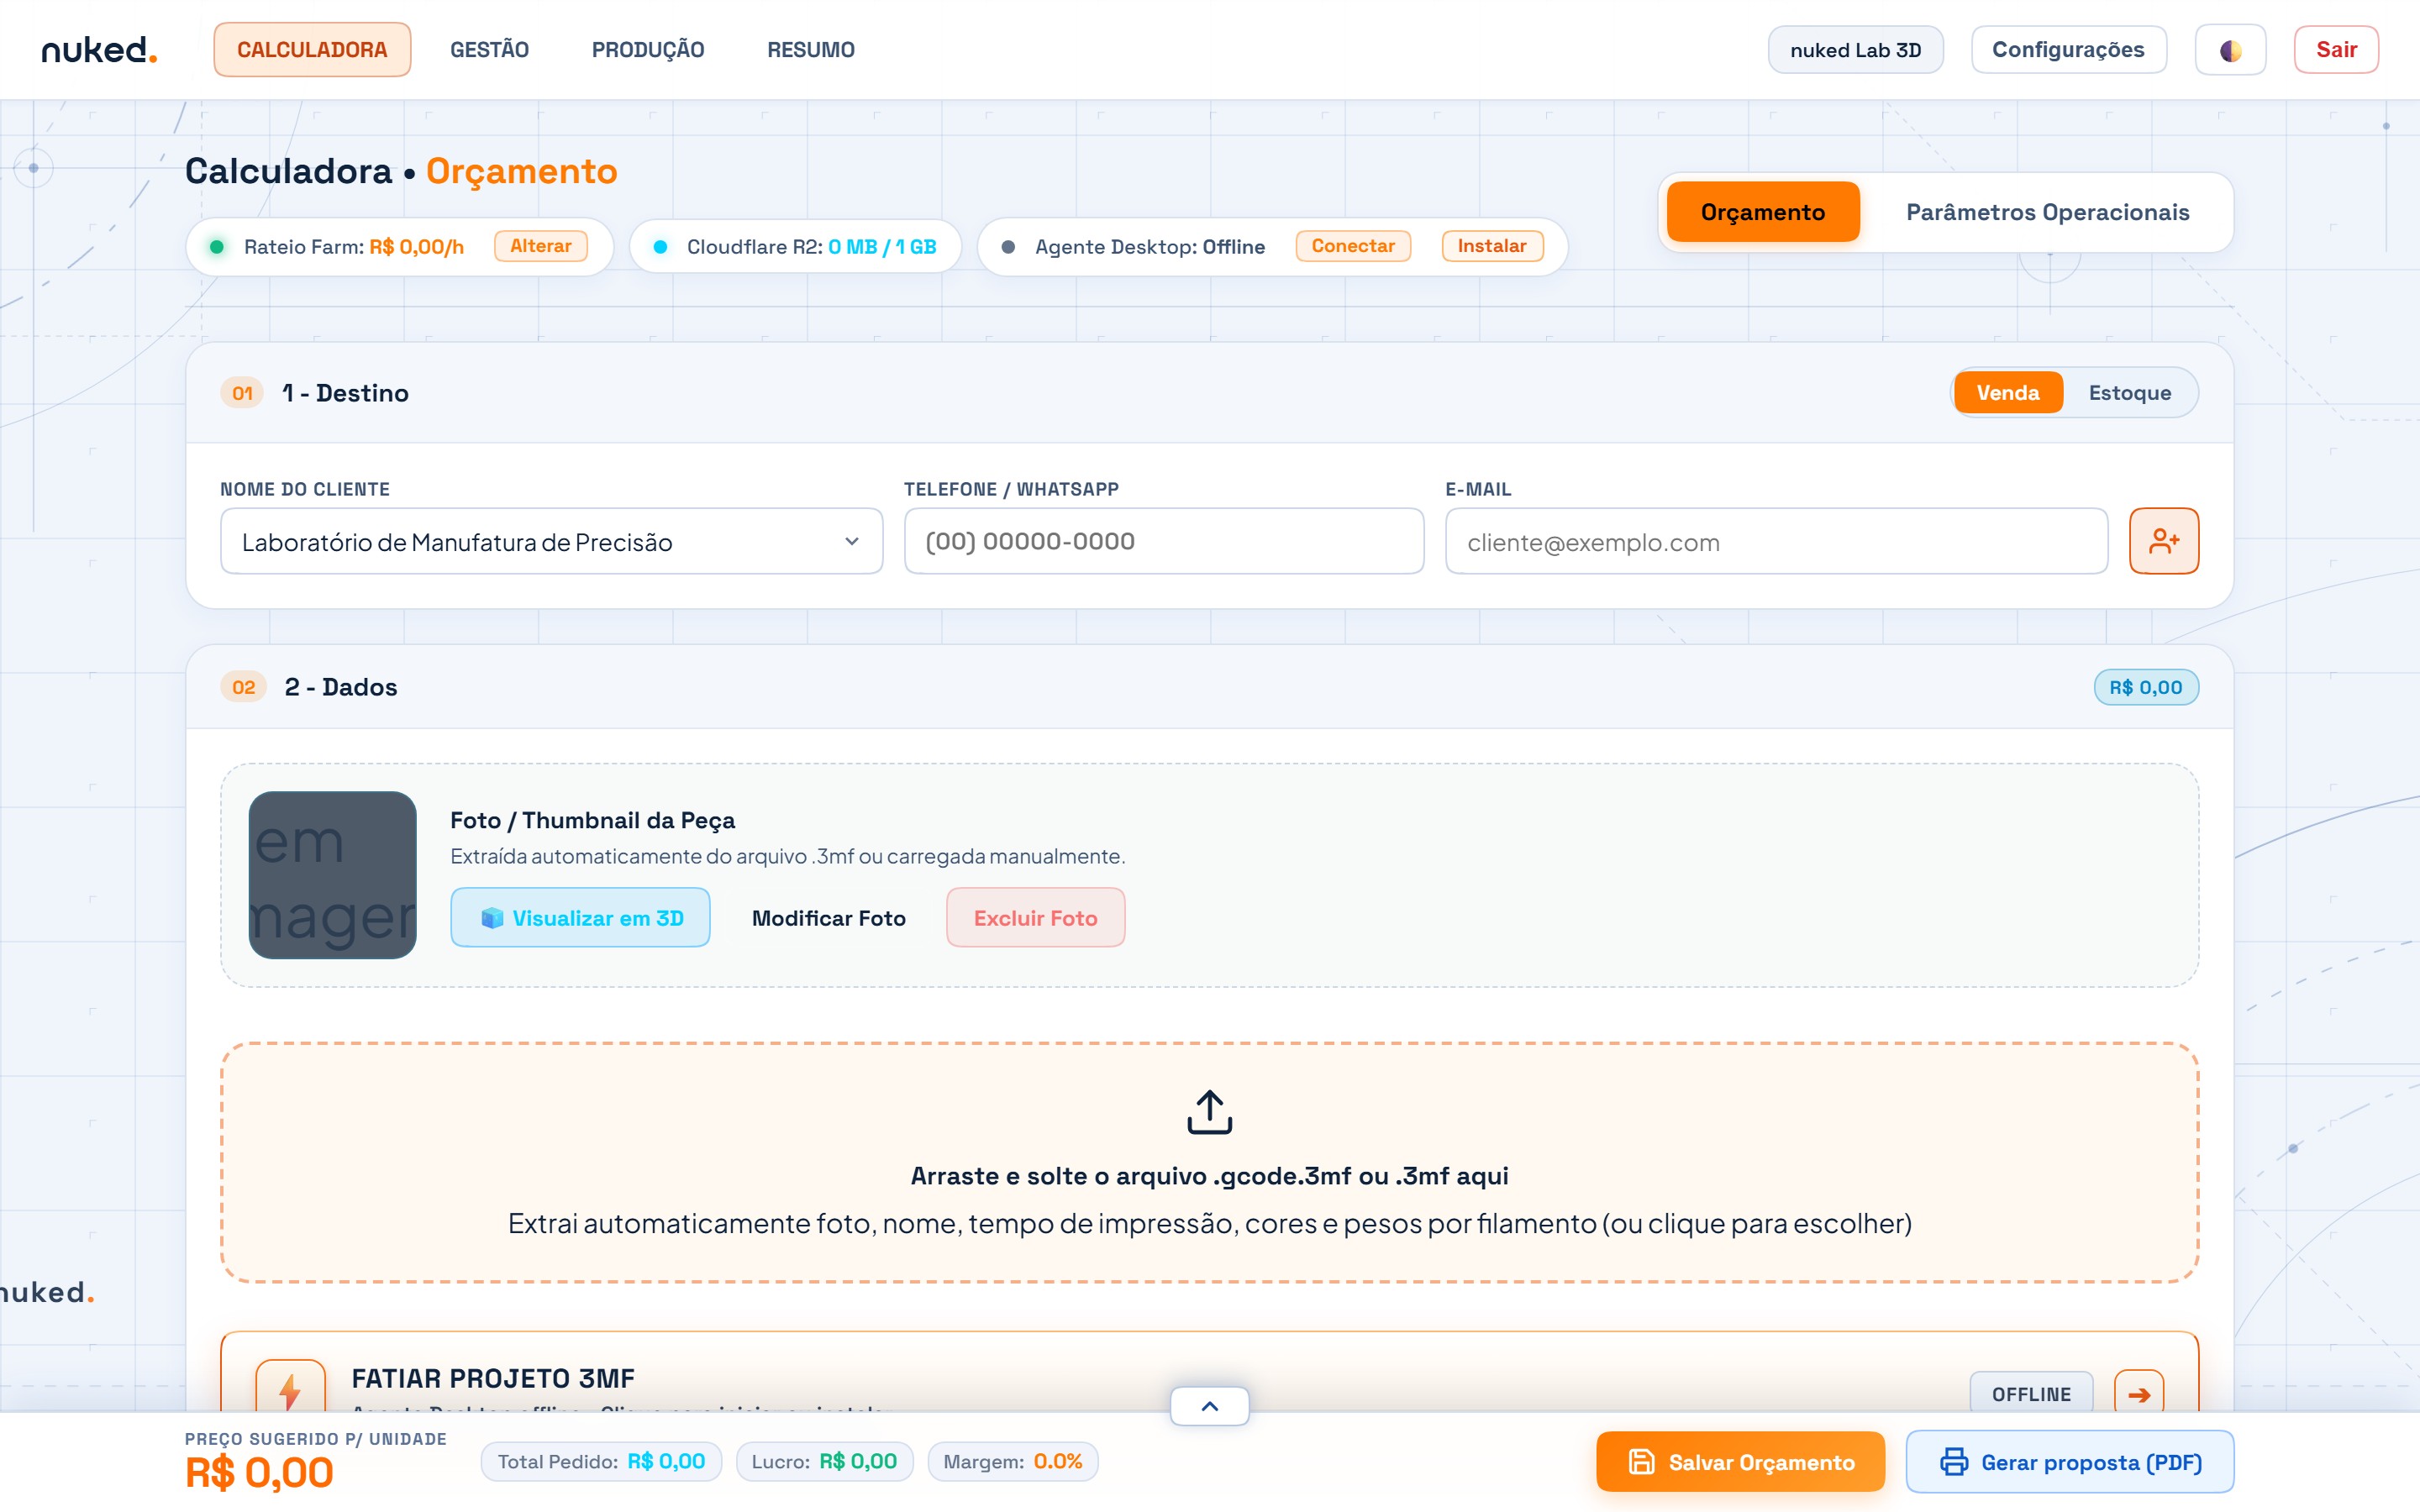
Task: Click the R$ 0,00 badge in Dados header
Action: [x=2146, y=687]
